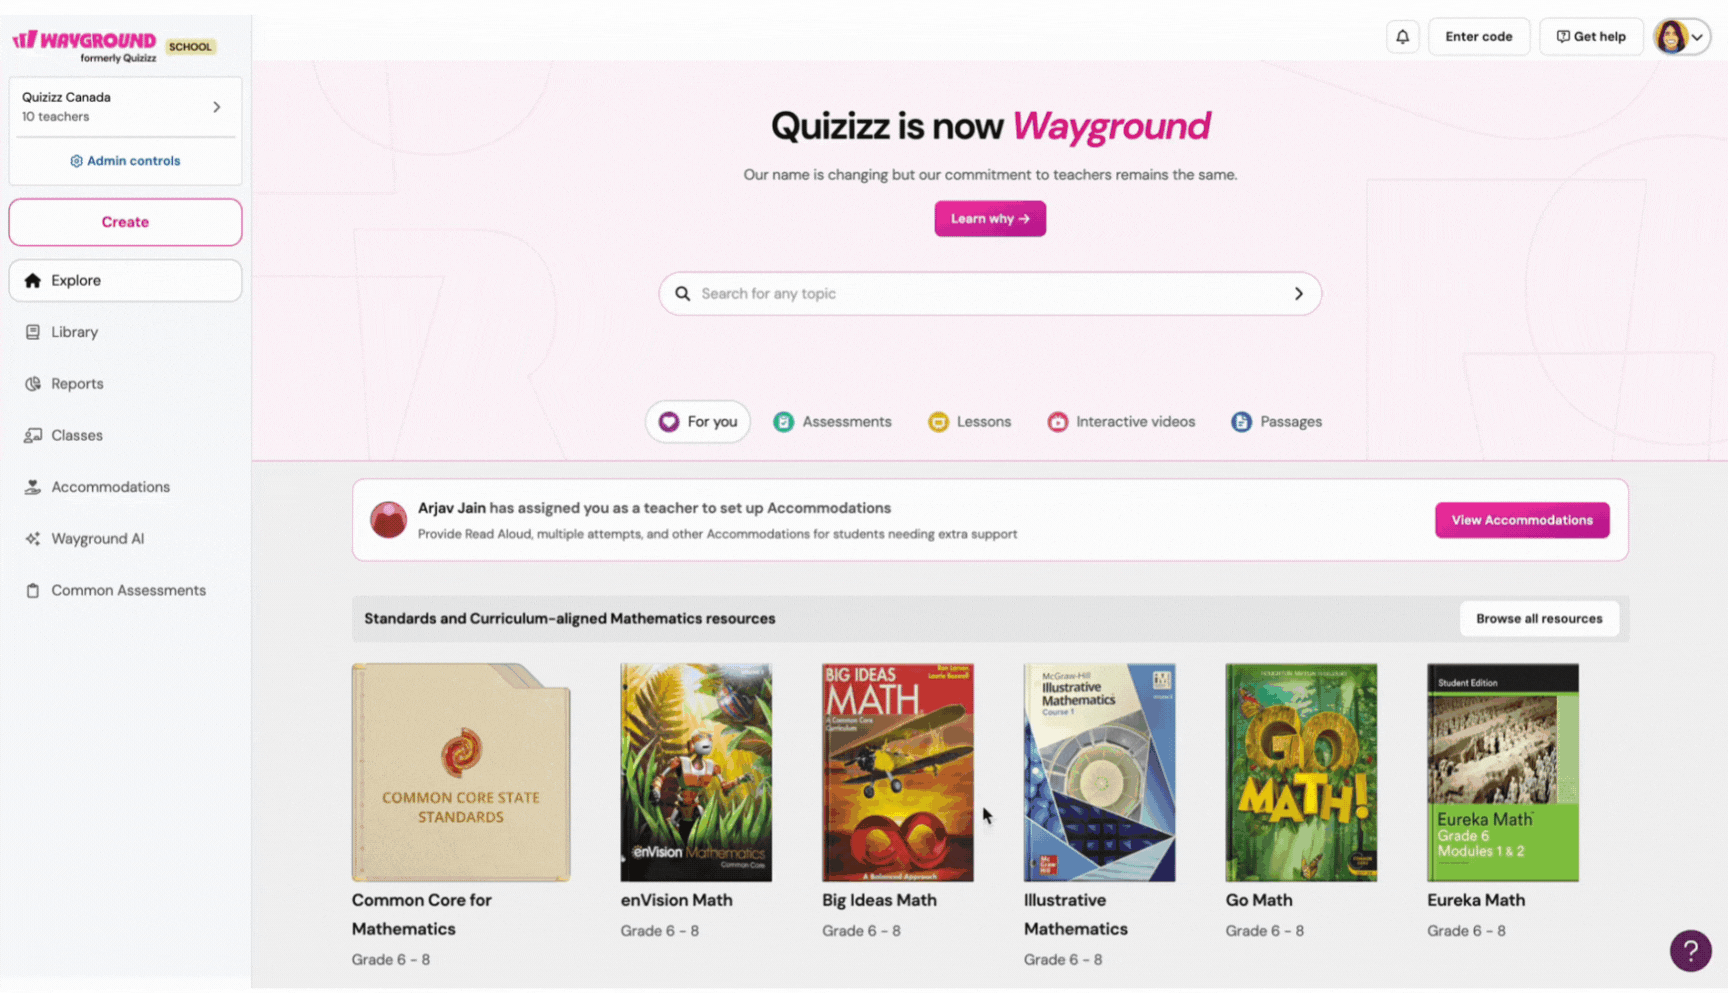Expand the Quizizz Canada organization chevron
Image resolution: width=1728 pixels, height=993 pixels.
(x=216, y=107)
